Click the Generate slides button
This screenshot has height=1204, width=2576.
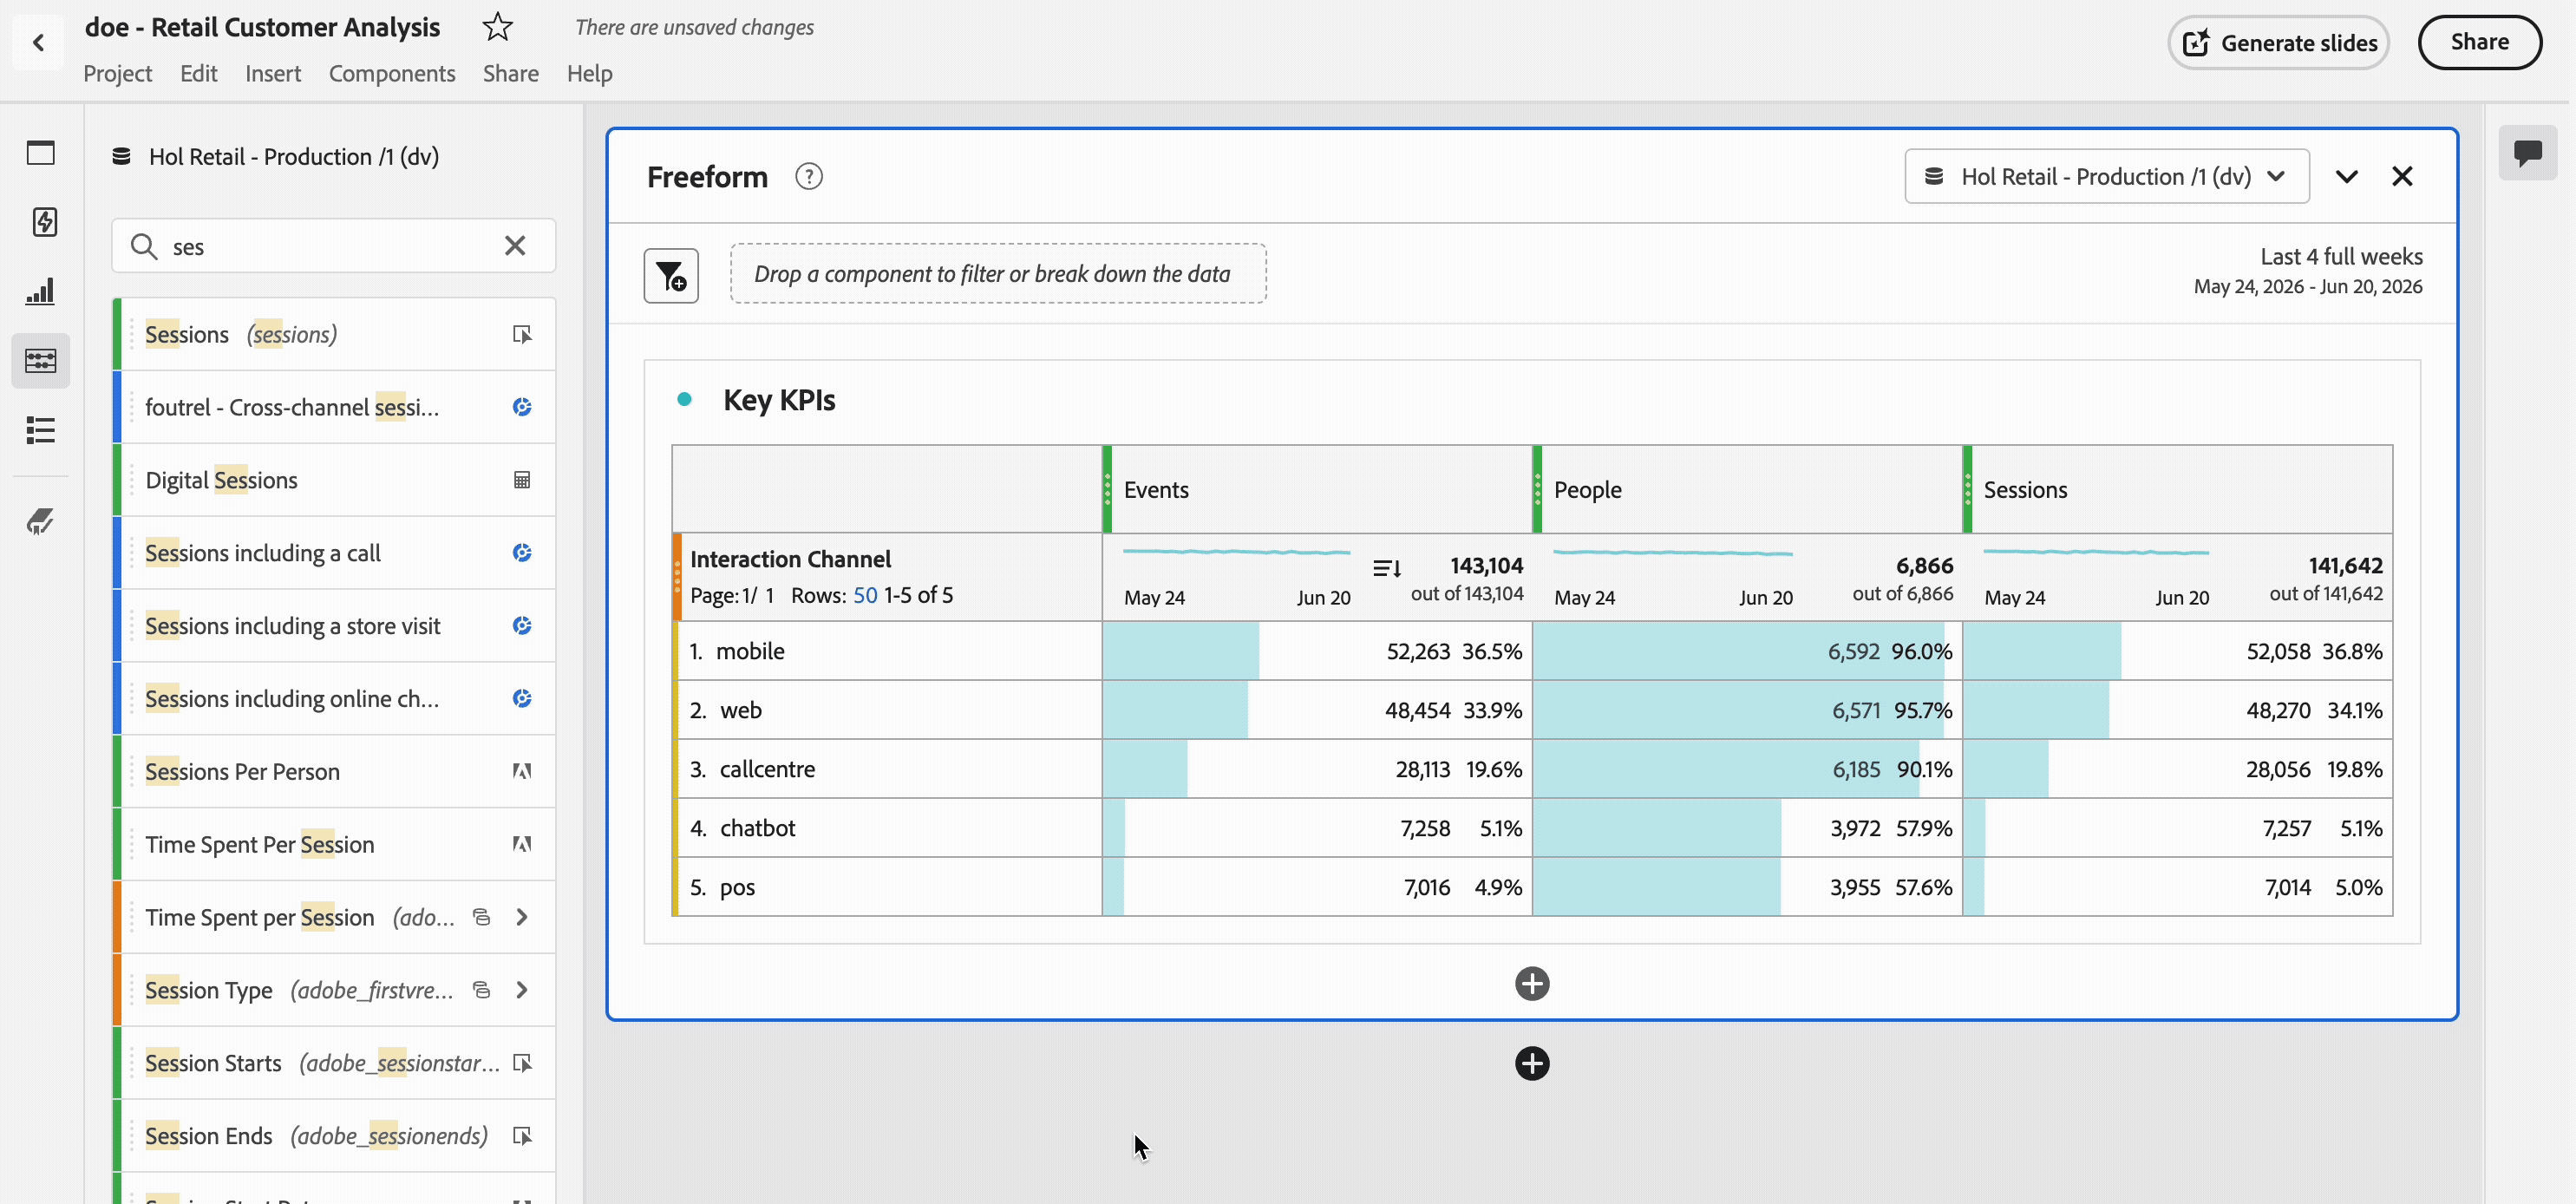pos(2278,43)
